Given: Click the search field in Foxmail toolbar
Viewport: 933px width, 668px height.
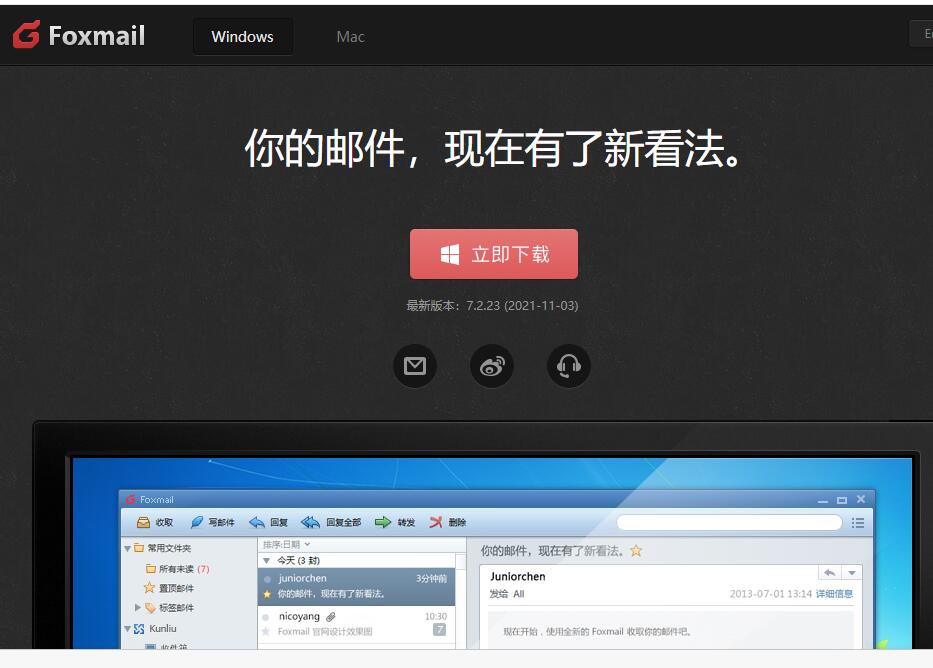Looking at the screenshot, I should click(x=729, y=522).
